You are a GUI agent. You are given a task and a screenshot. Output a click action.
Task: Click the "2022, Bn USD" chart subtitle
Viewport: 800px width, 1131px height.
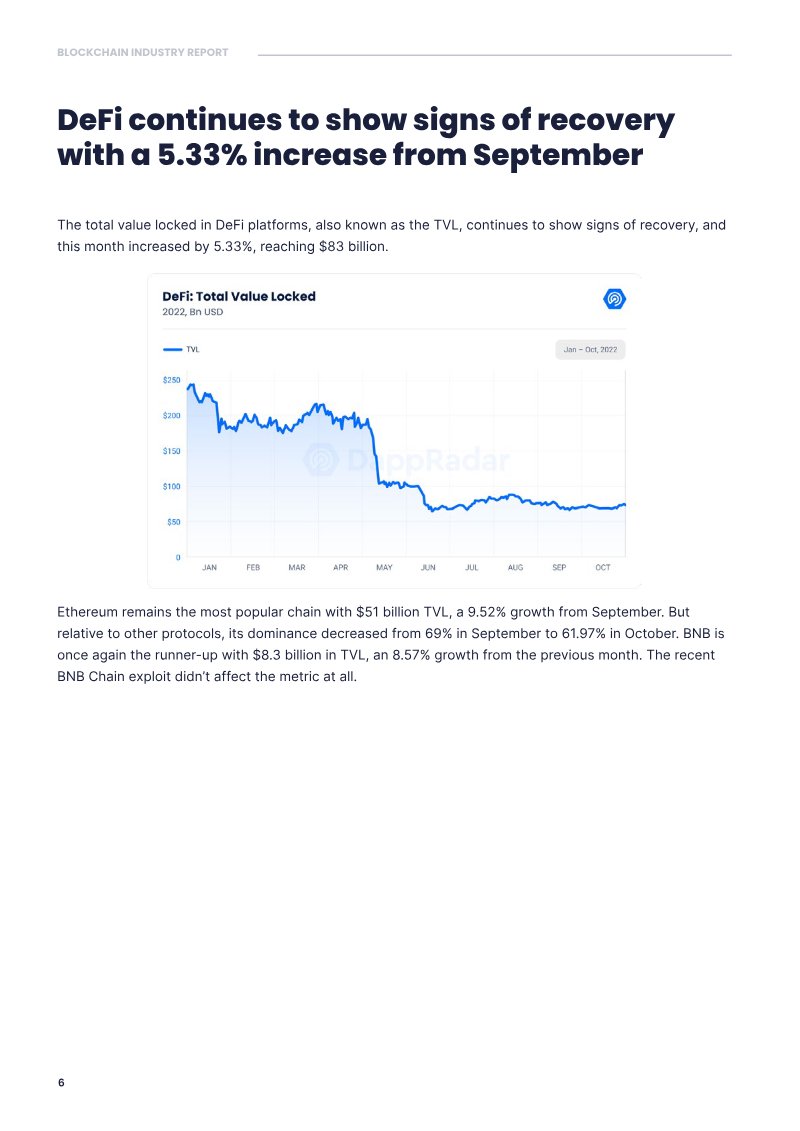point(192,312)
